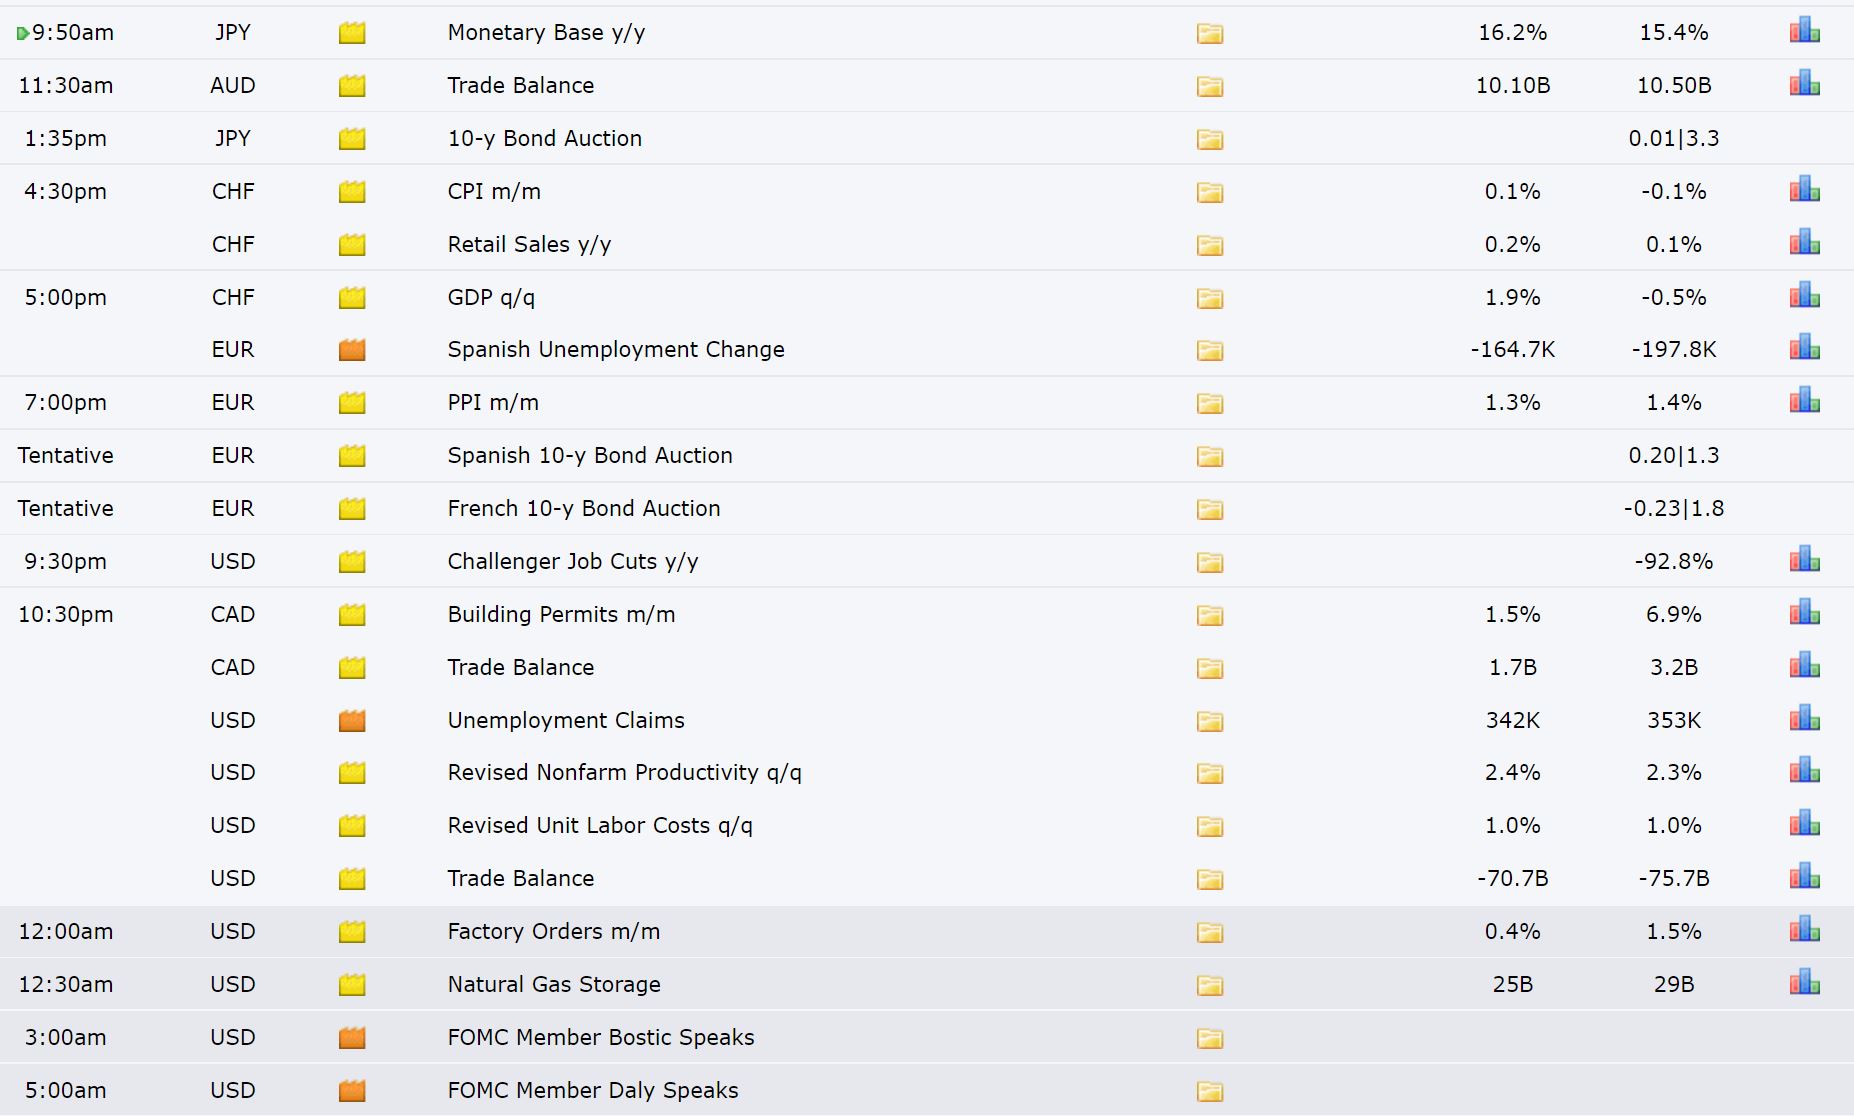View chart for Revised Unit Labor Costs

point(1804,824)
